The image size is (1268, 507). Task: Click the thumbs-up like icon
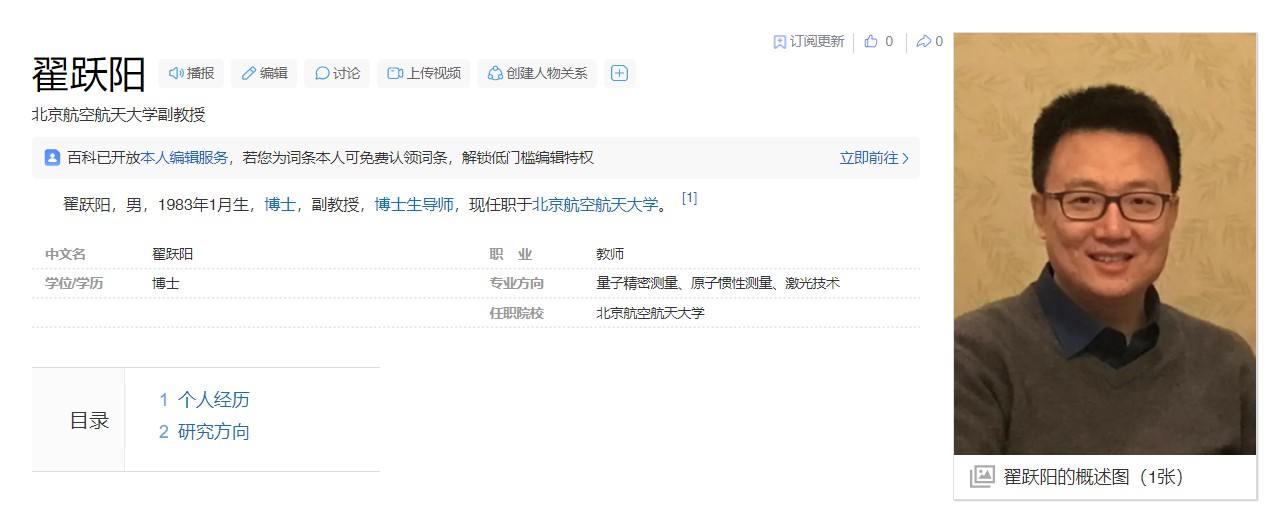pos(871,42)
